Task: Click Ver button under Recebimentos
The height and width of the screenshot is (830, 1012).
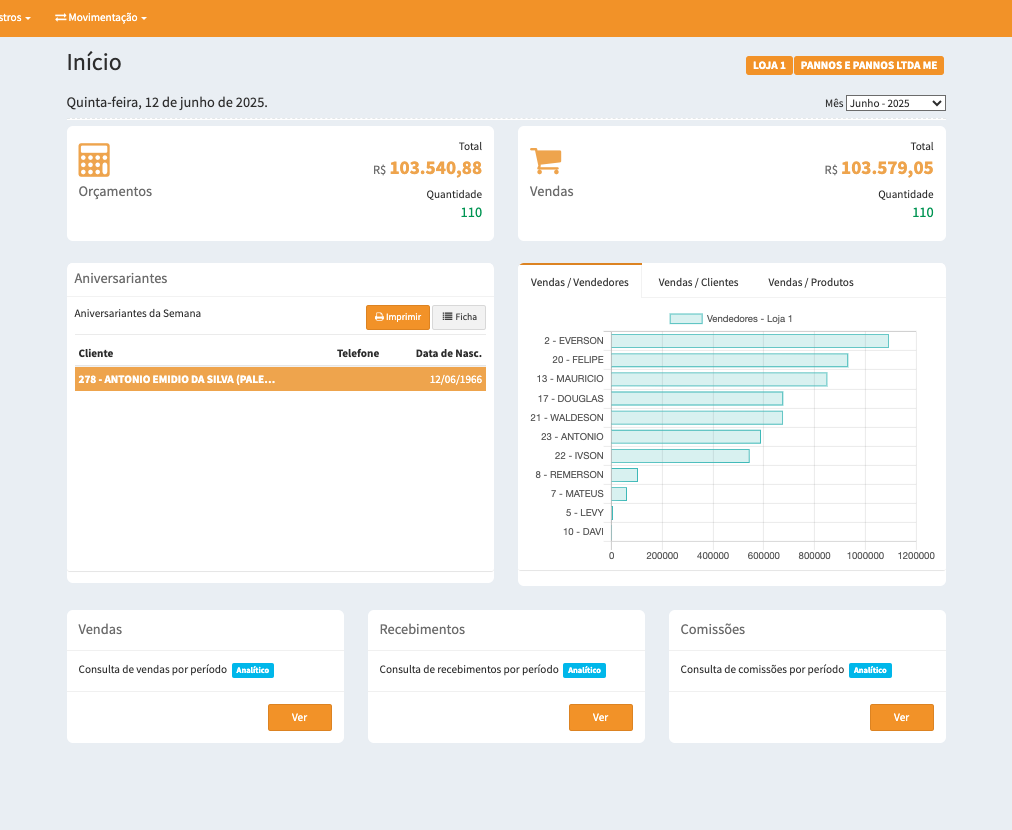Action: (600, 717)
